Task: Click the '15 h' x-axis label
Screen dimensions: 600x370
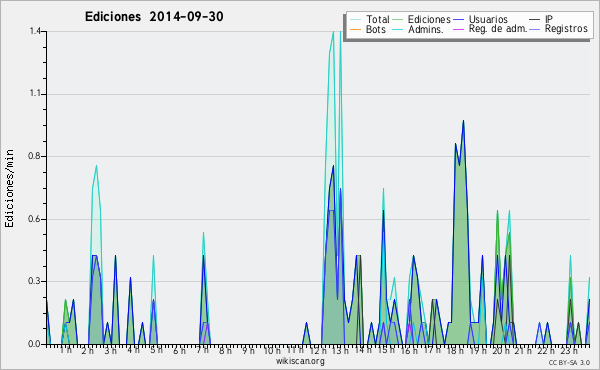Action: pyautogui.click(x=386, y=350)
